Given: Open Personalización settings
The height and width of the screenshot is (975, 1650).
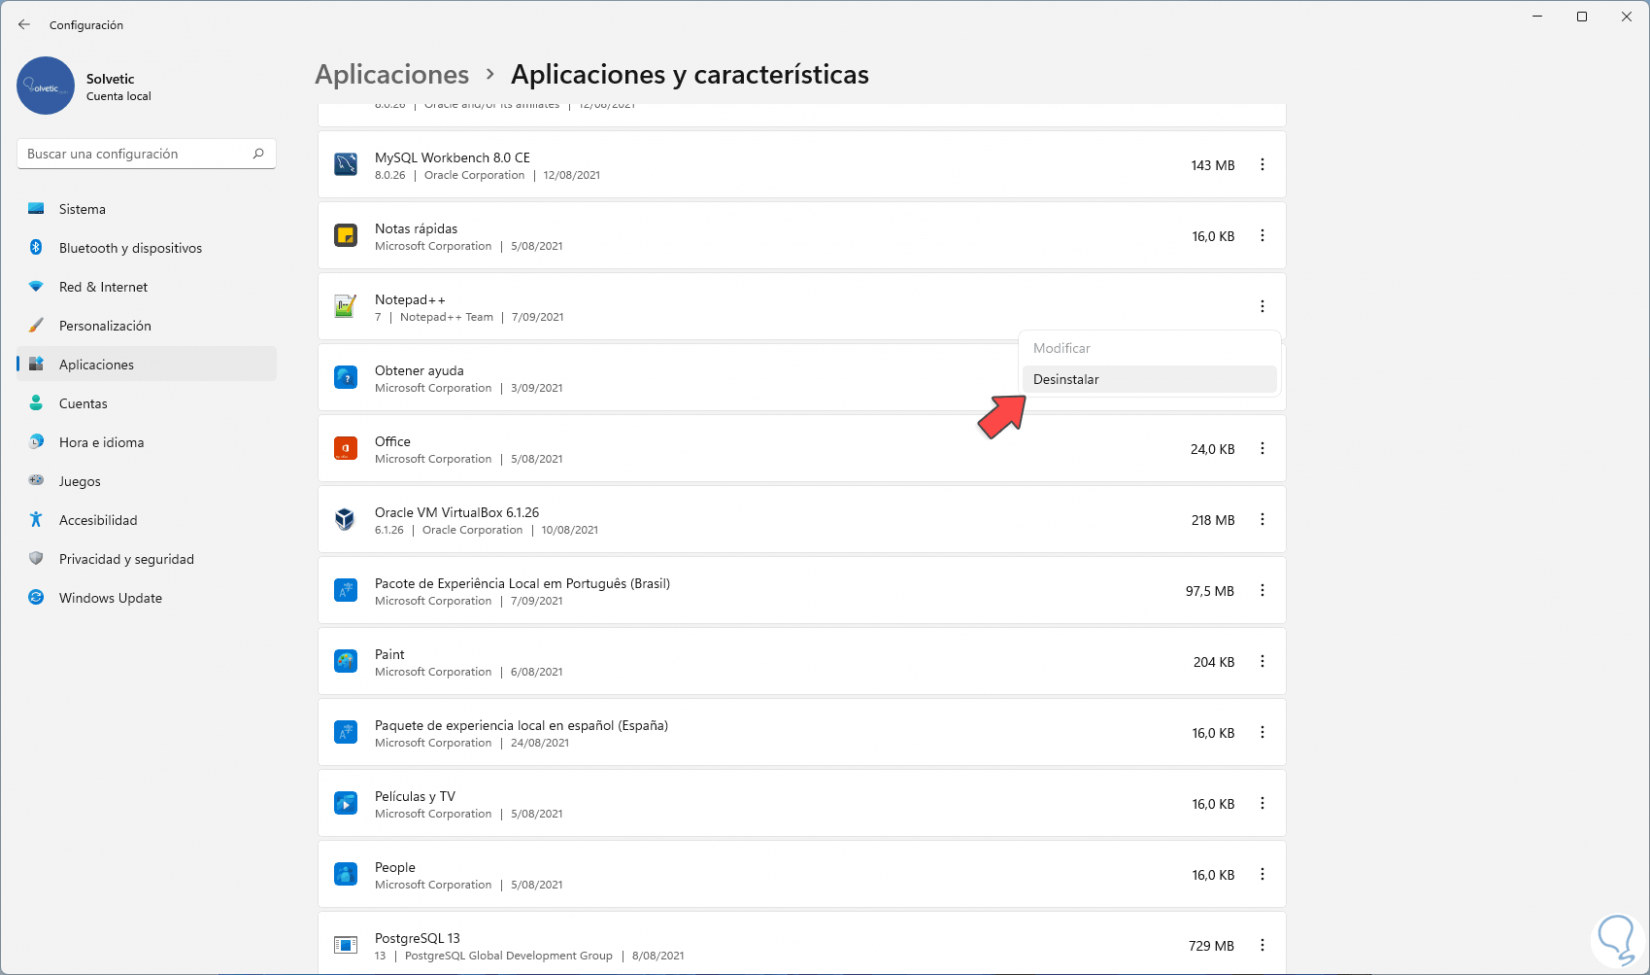Looking at the screenshot, I should click(x=146, y=326).
